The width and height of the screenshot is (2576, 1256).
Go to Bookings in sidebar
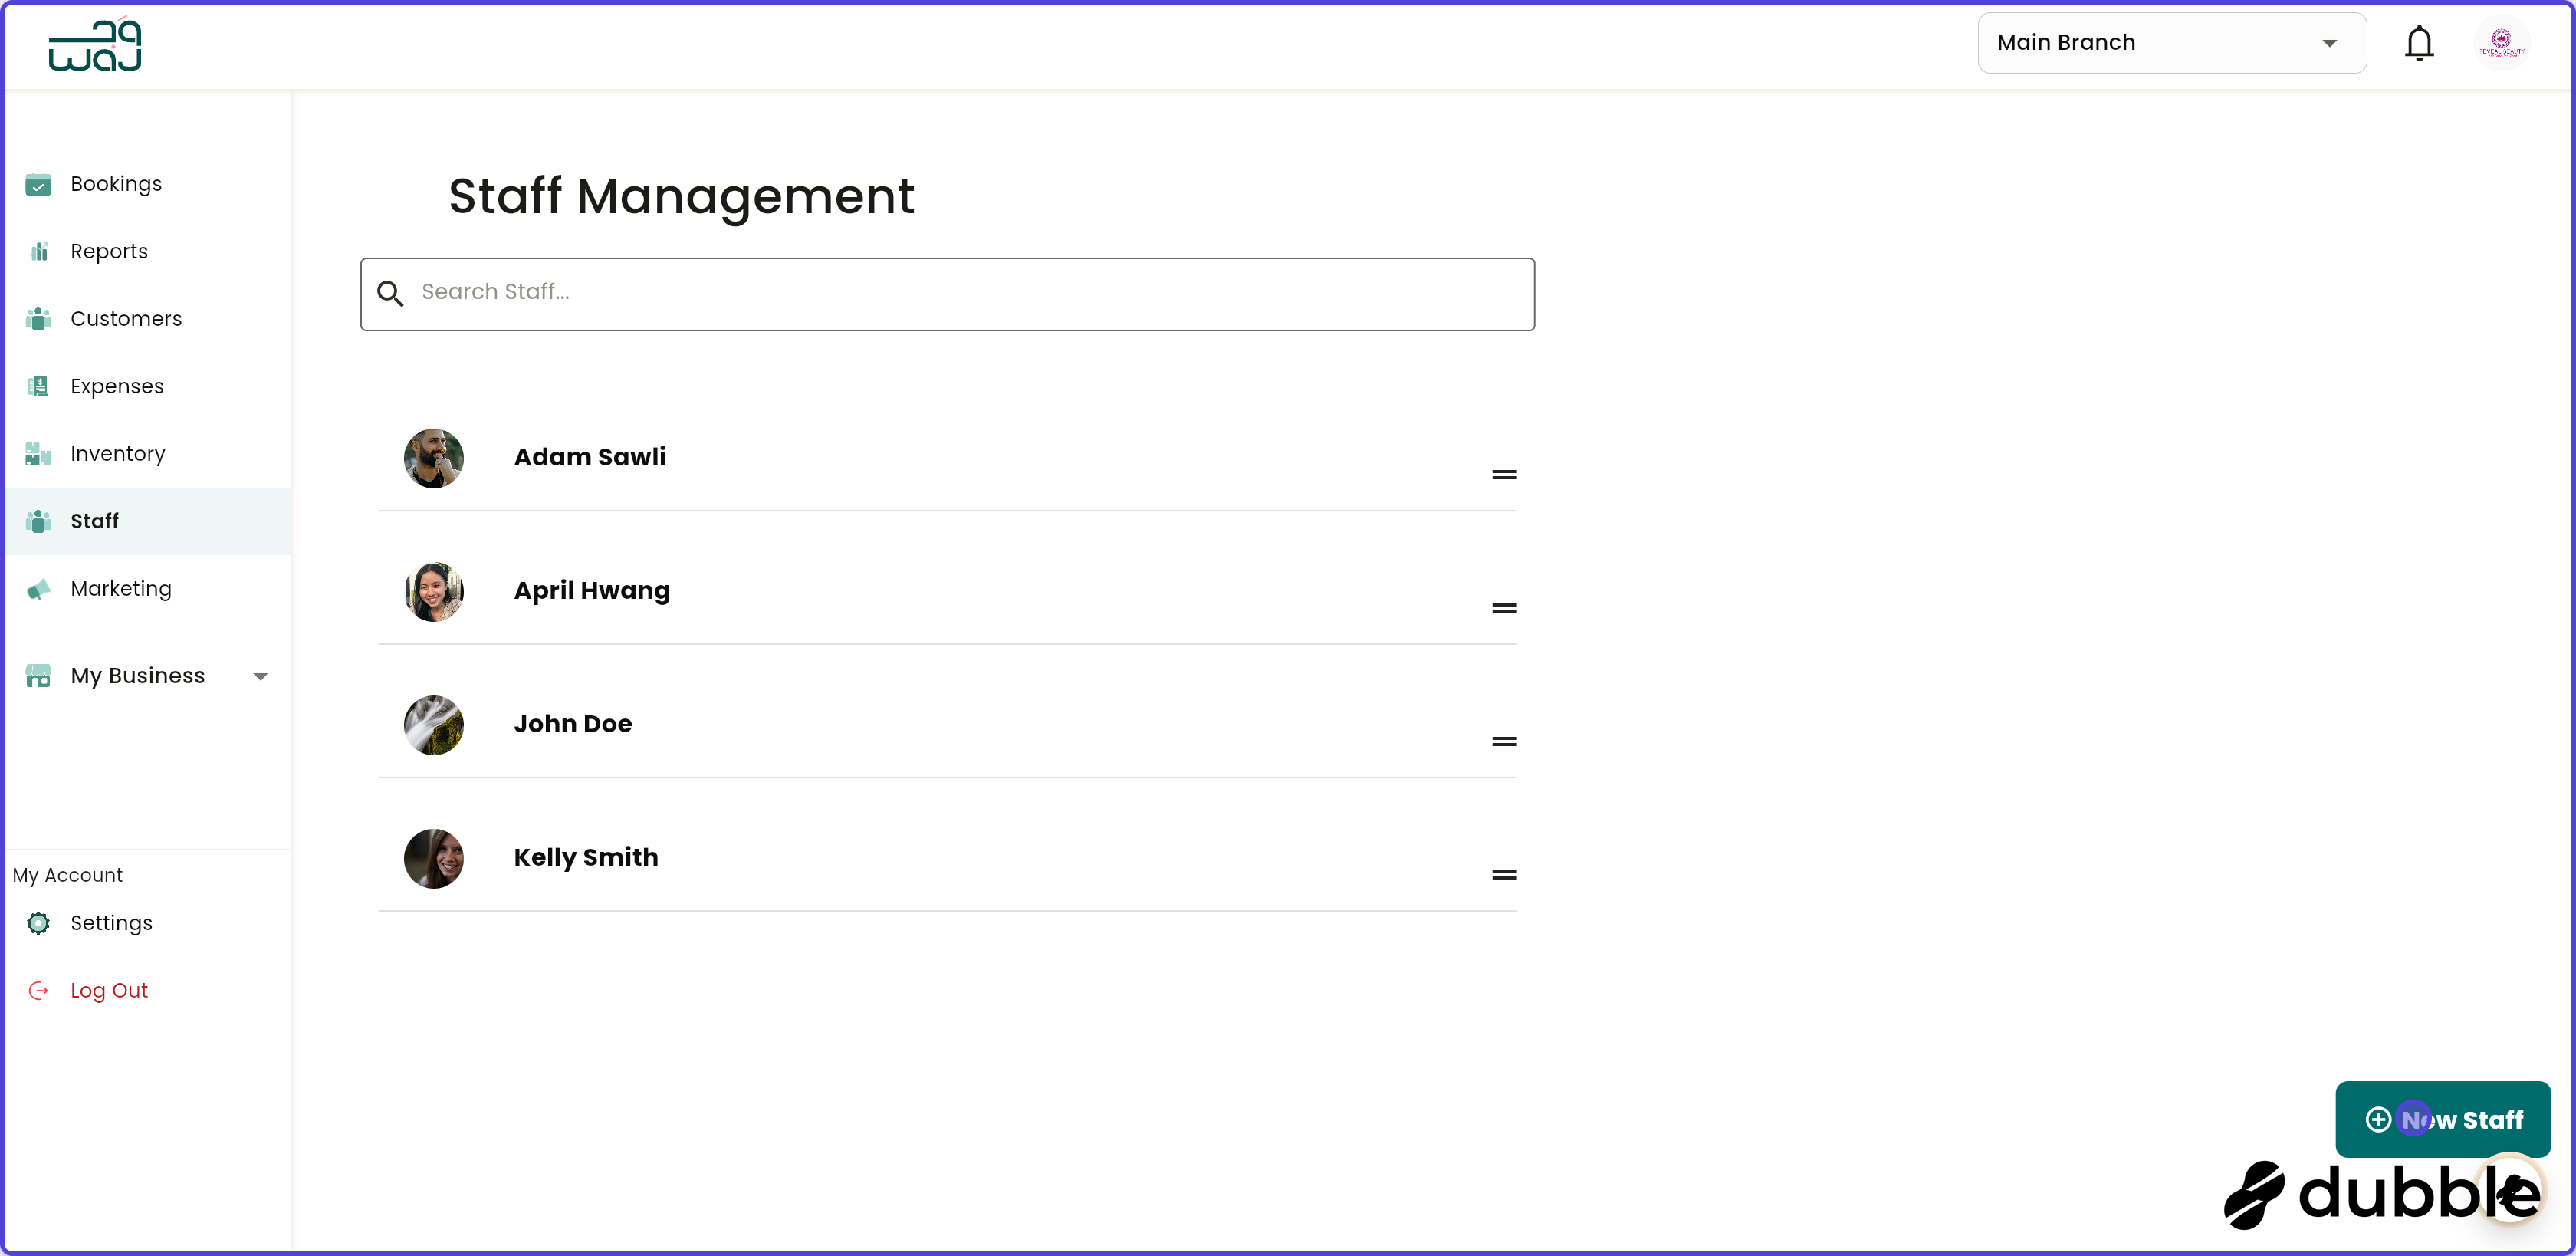[x=116, y=184]
